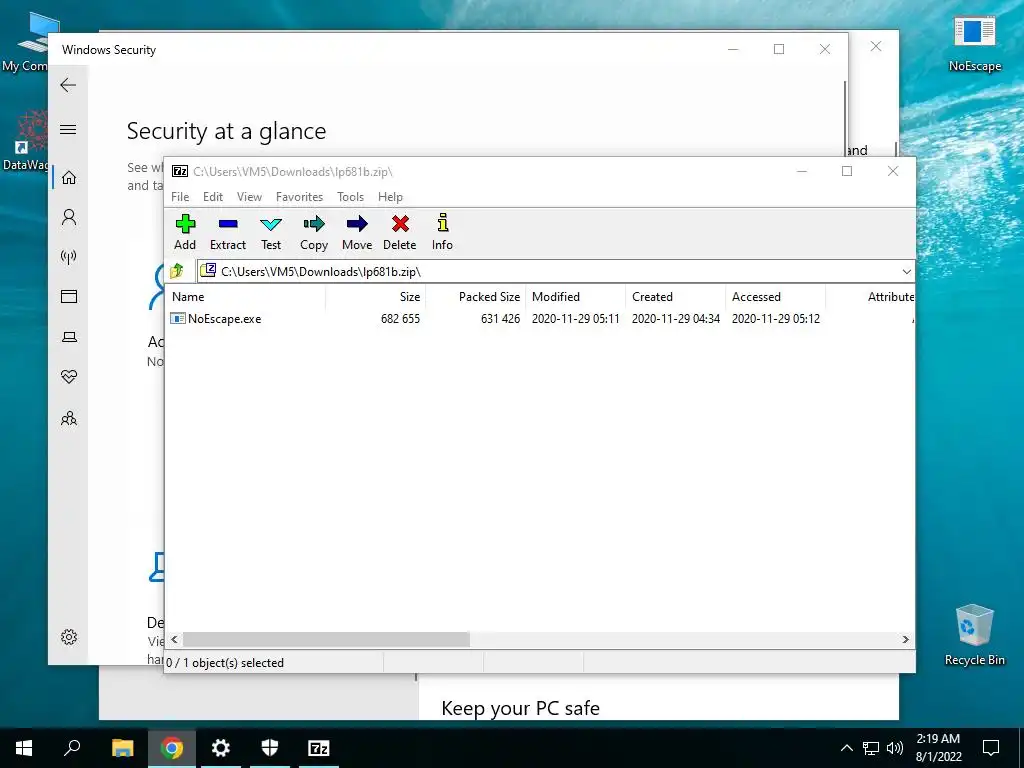The image size is (1024, 768).
Task: Open the Recycle Bin desktop icon
Action: click(x=974, y=635)
